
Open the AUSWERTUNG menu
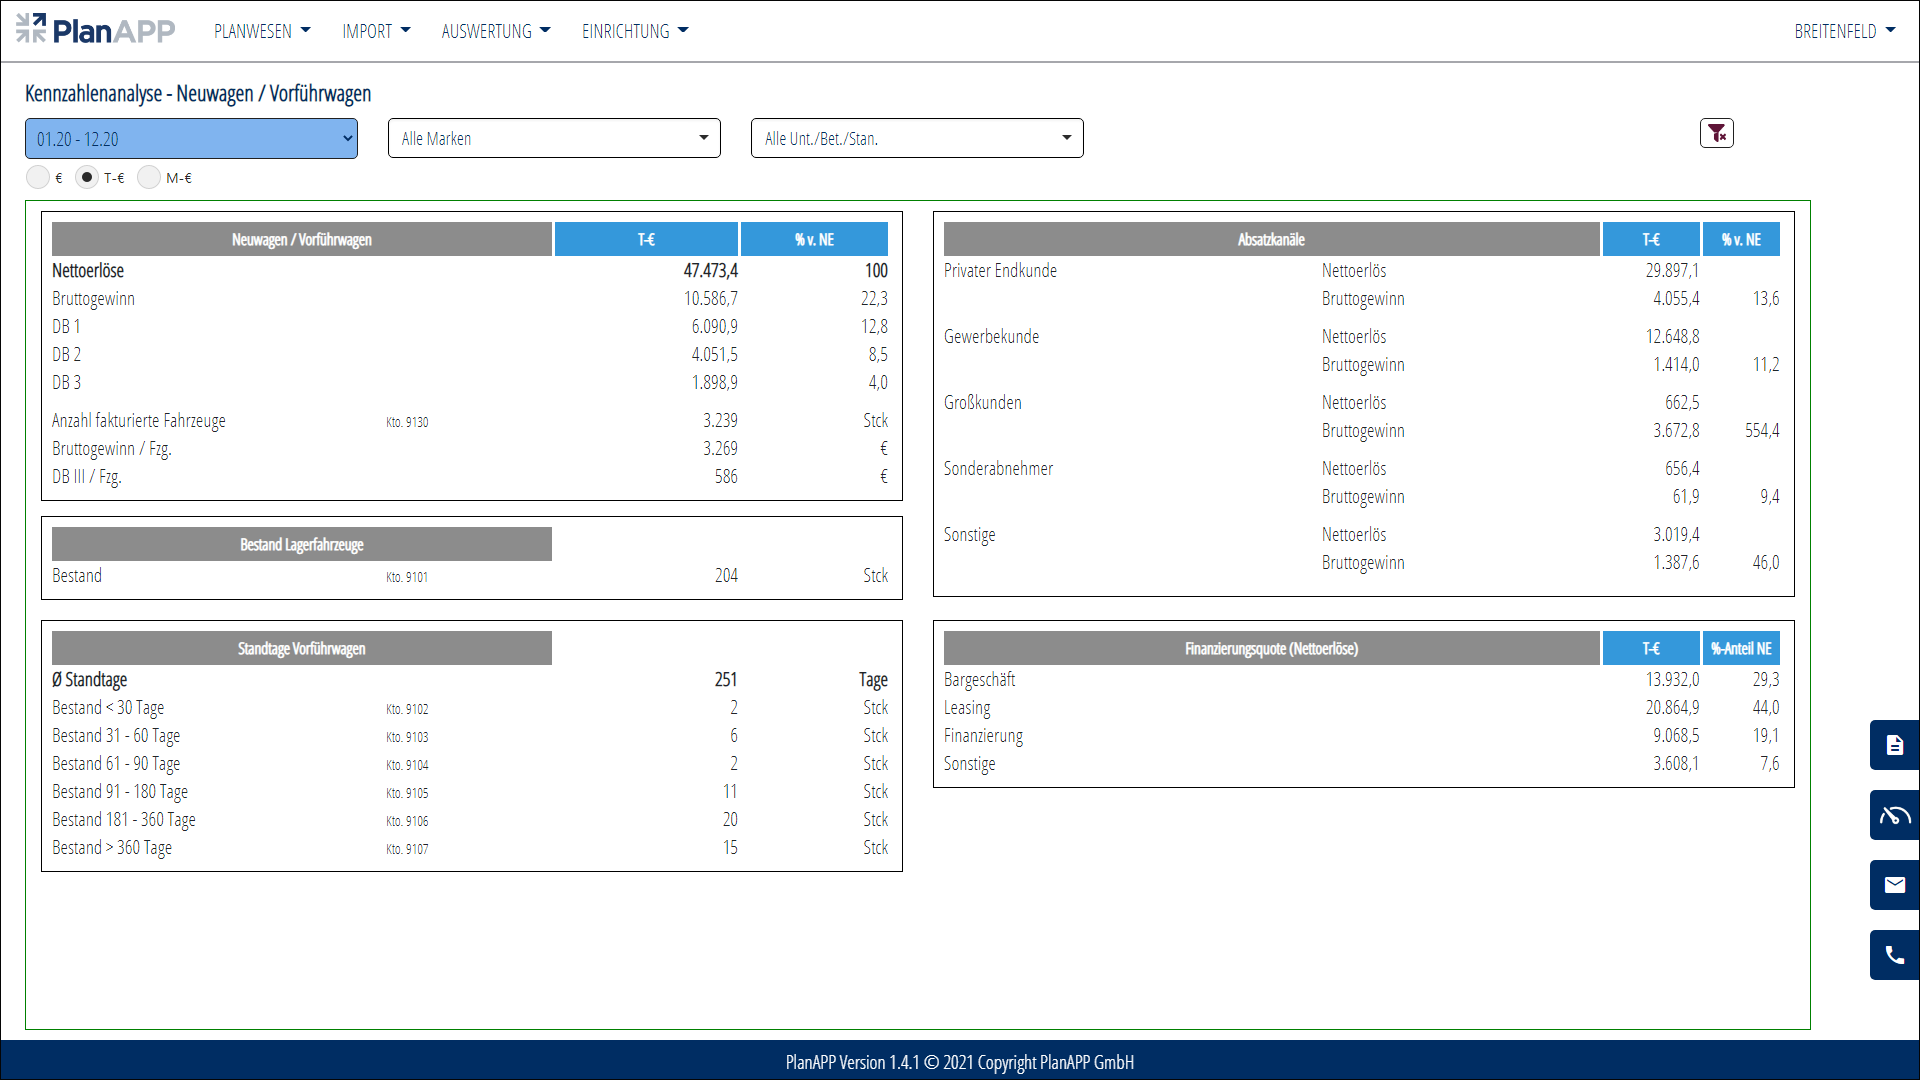(496, 31)
